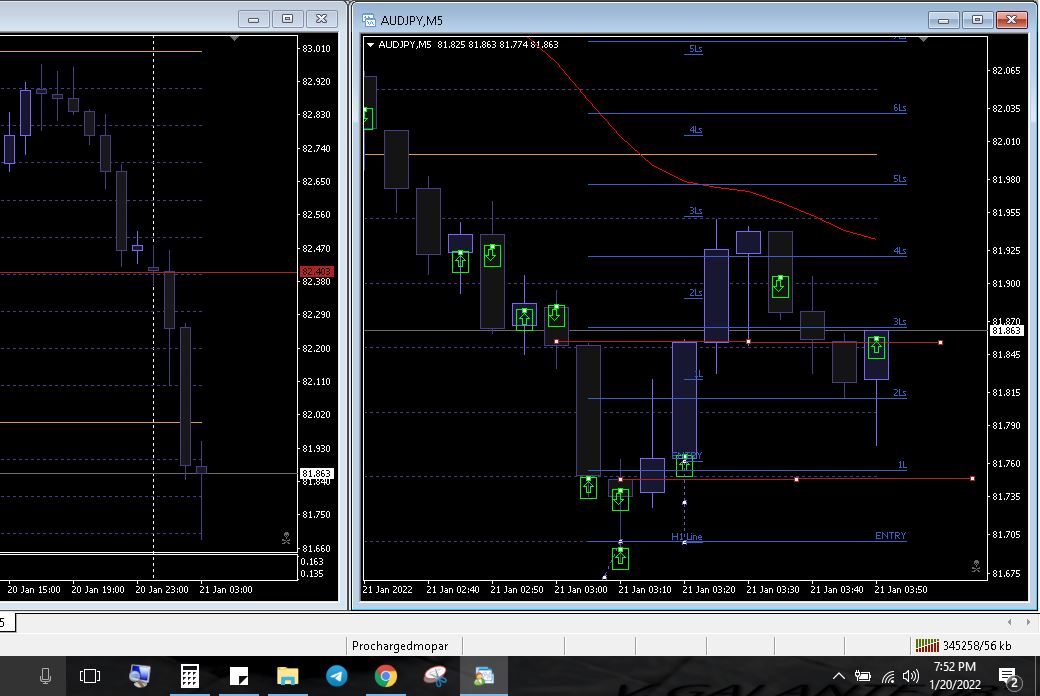Click the ENTRY level label on the chart
1040x696 pixels.
click(x=890, y=536)
